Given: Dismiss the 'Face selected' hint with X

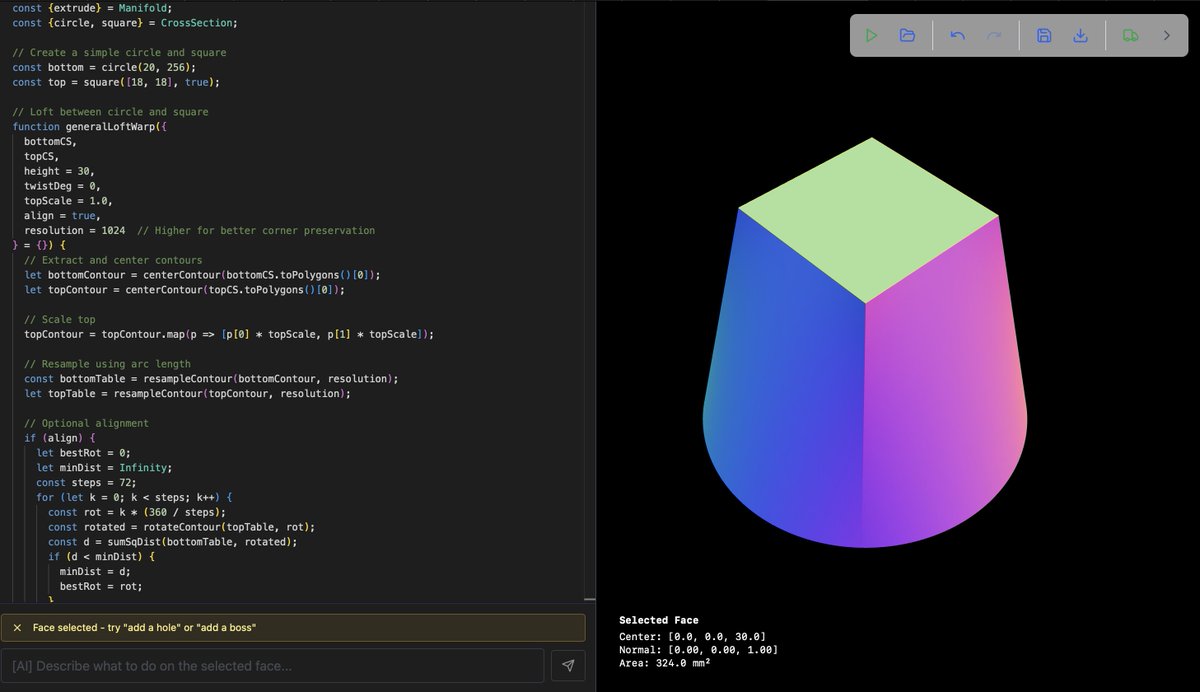Looking at the screenshot, I should [x=17, y=627].
